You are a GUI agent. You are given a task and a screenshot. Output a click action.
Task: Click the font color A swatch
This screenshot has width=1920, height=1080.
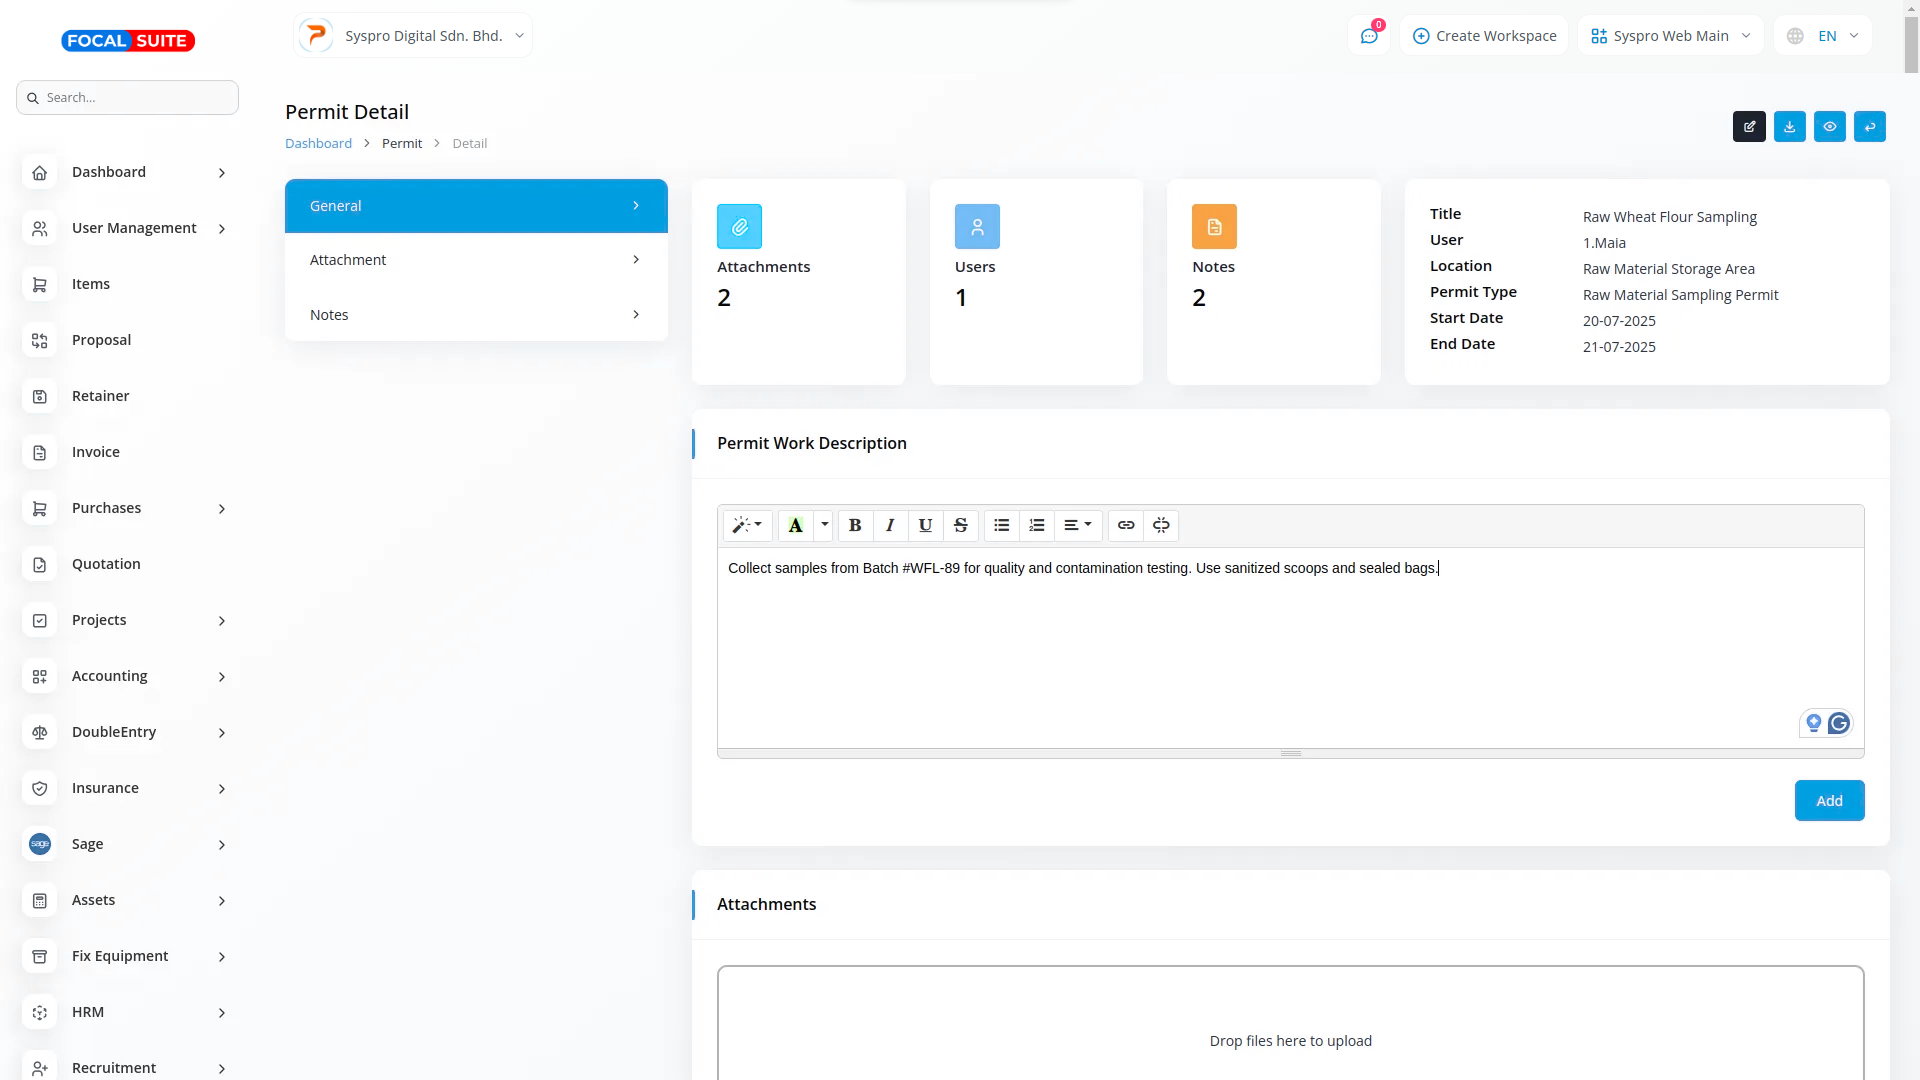click(796, 525)
